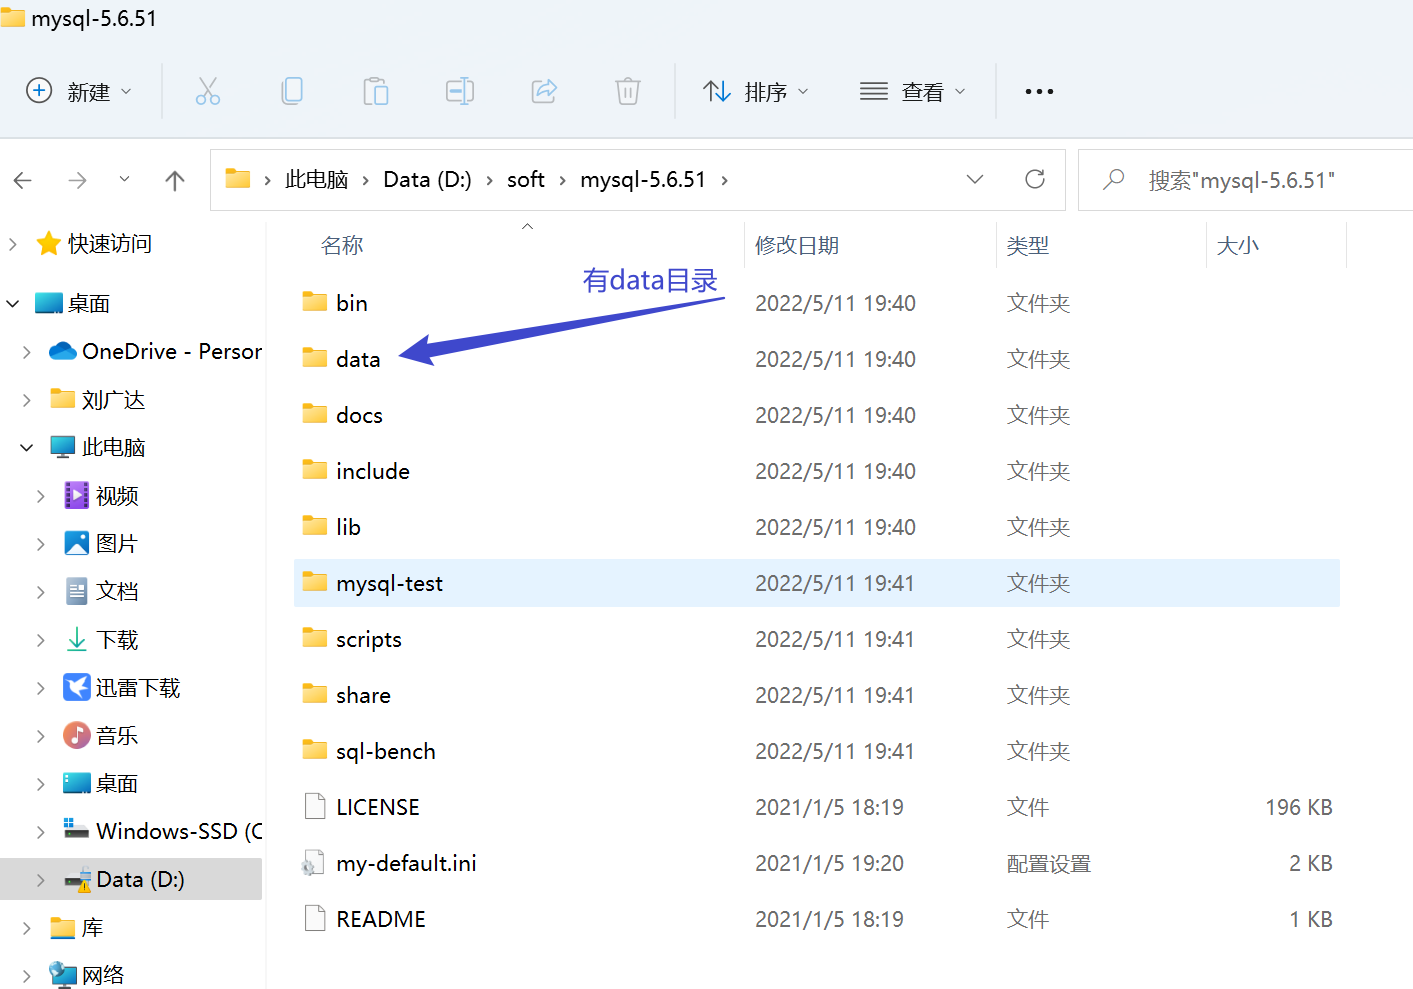1413x989 pixels.
Task: Open Windows-SSD drive in sidebar
Action: (x=180, y=832)
